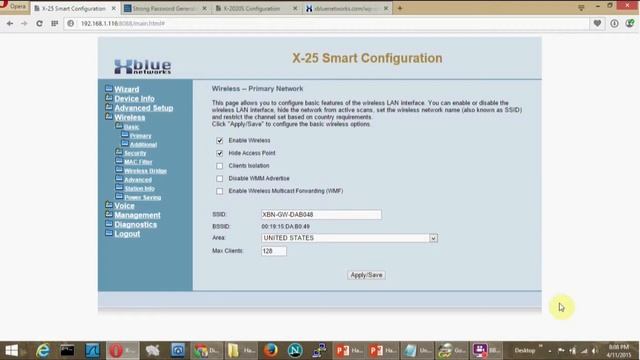
Task: Launch Internet Explorer from the taskbar
Action: [42, 351]
